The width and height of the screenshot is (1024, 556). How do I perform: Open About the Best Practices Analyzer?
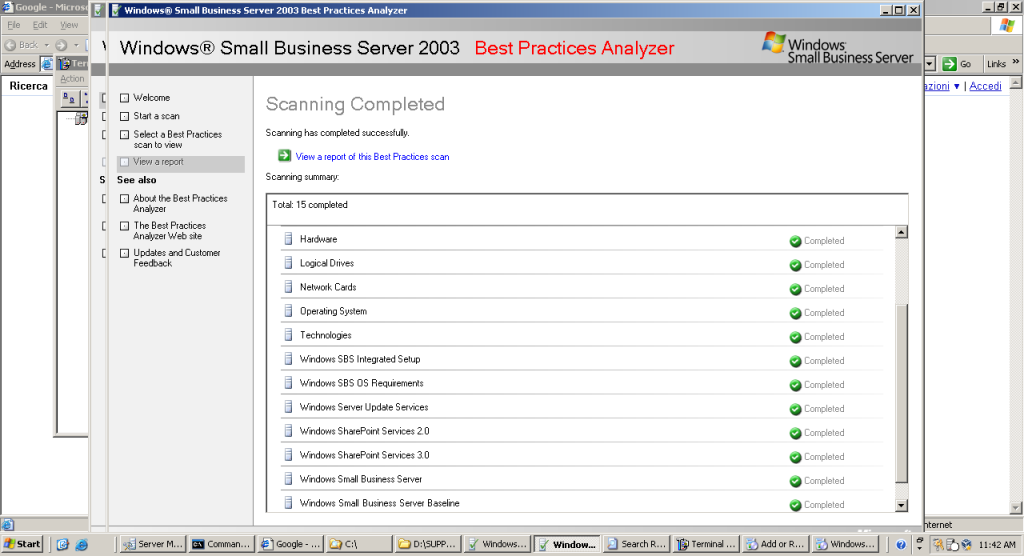[180, 203]
